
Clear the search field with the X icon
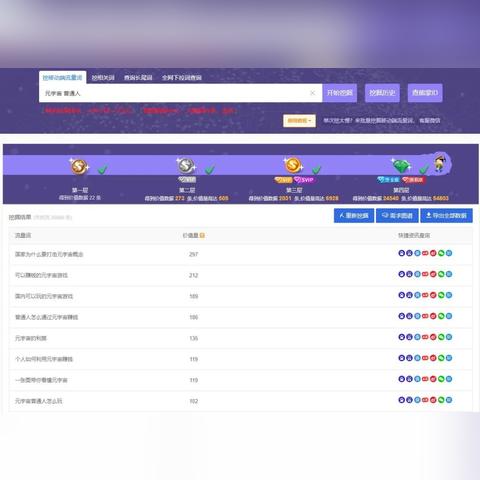pos(313,93)
